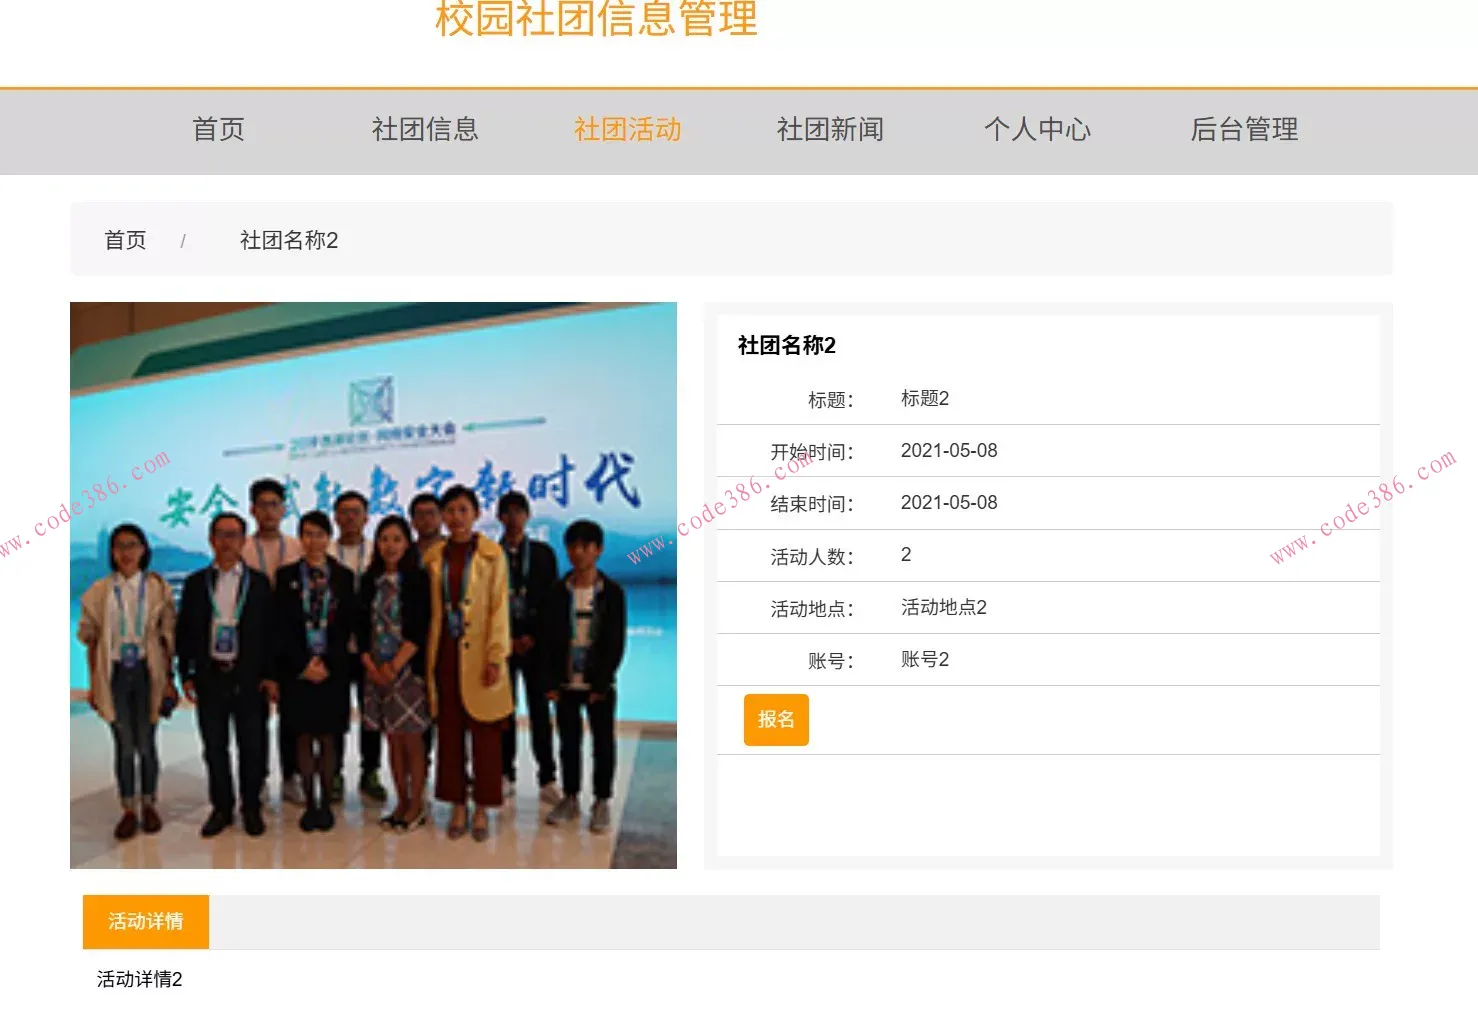Click the 首页 breadcrumb link
Image resolution: width=1478 pixels, height=1011 pixels.
[125, 241]
